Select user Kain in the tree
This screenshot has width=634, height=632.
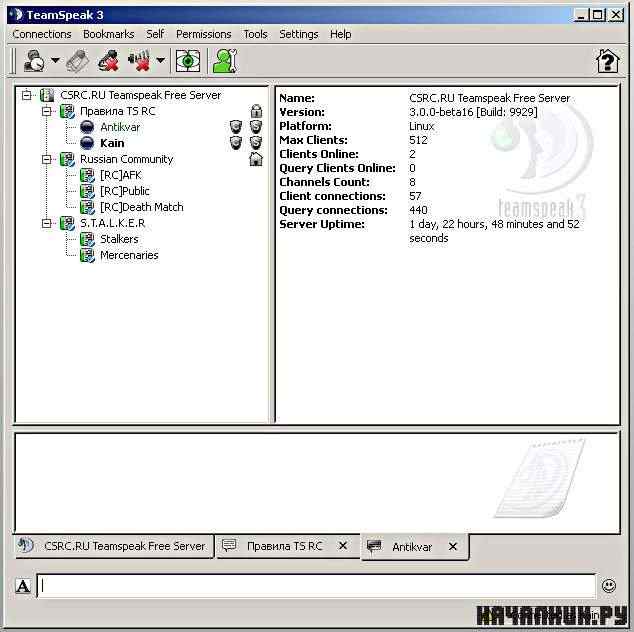(112, 143)
